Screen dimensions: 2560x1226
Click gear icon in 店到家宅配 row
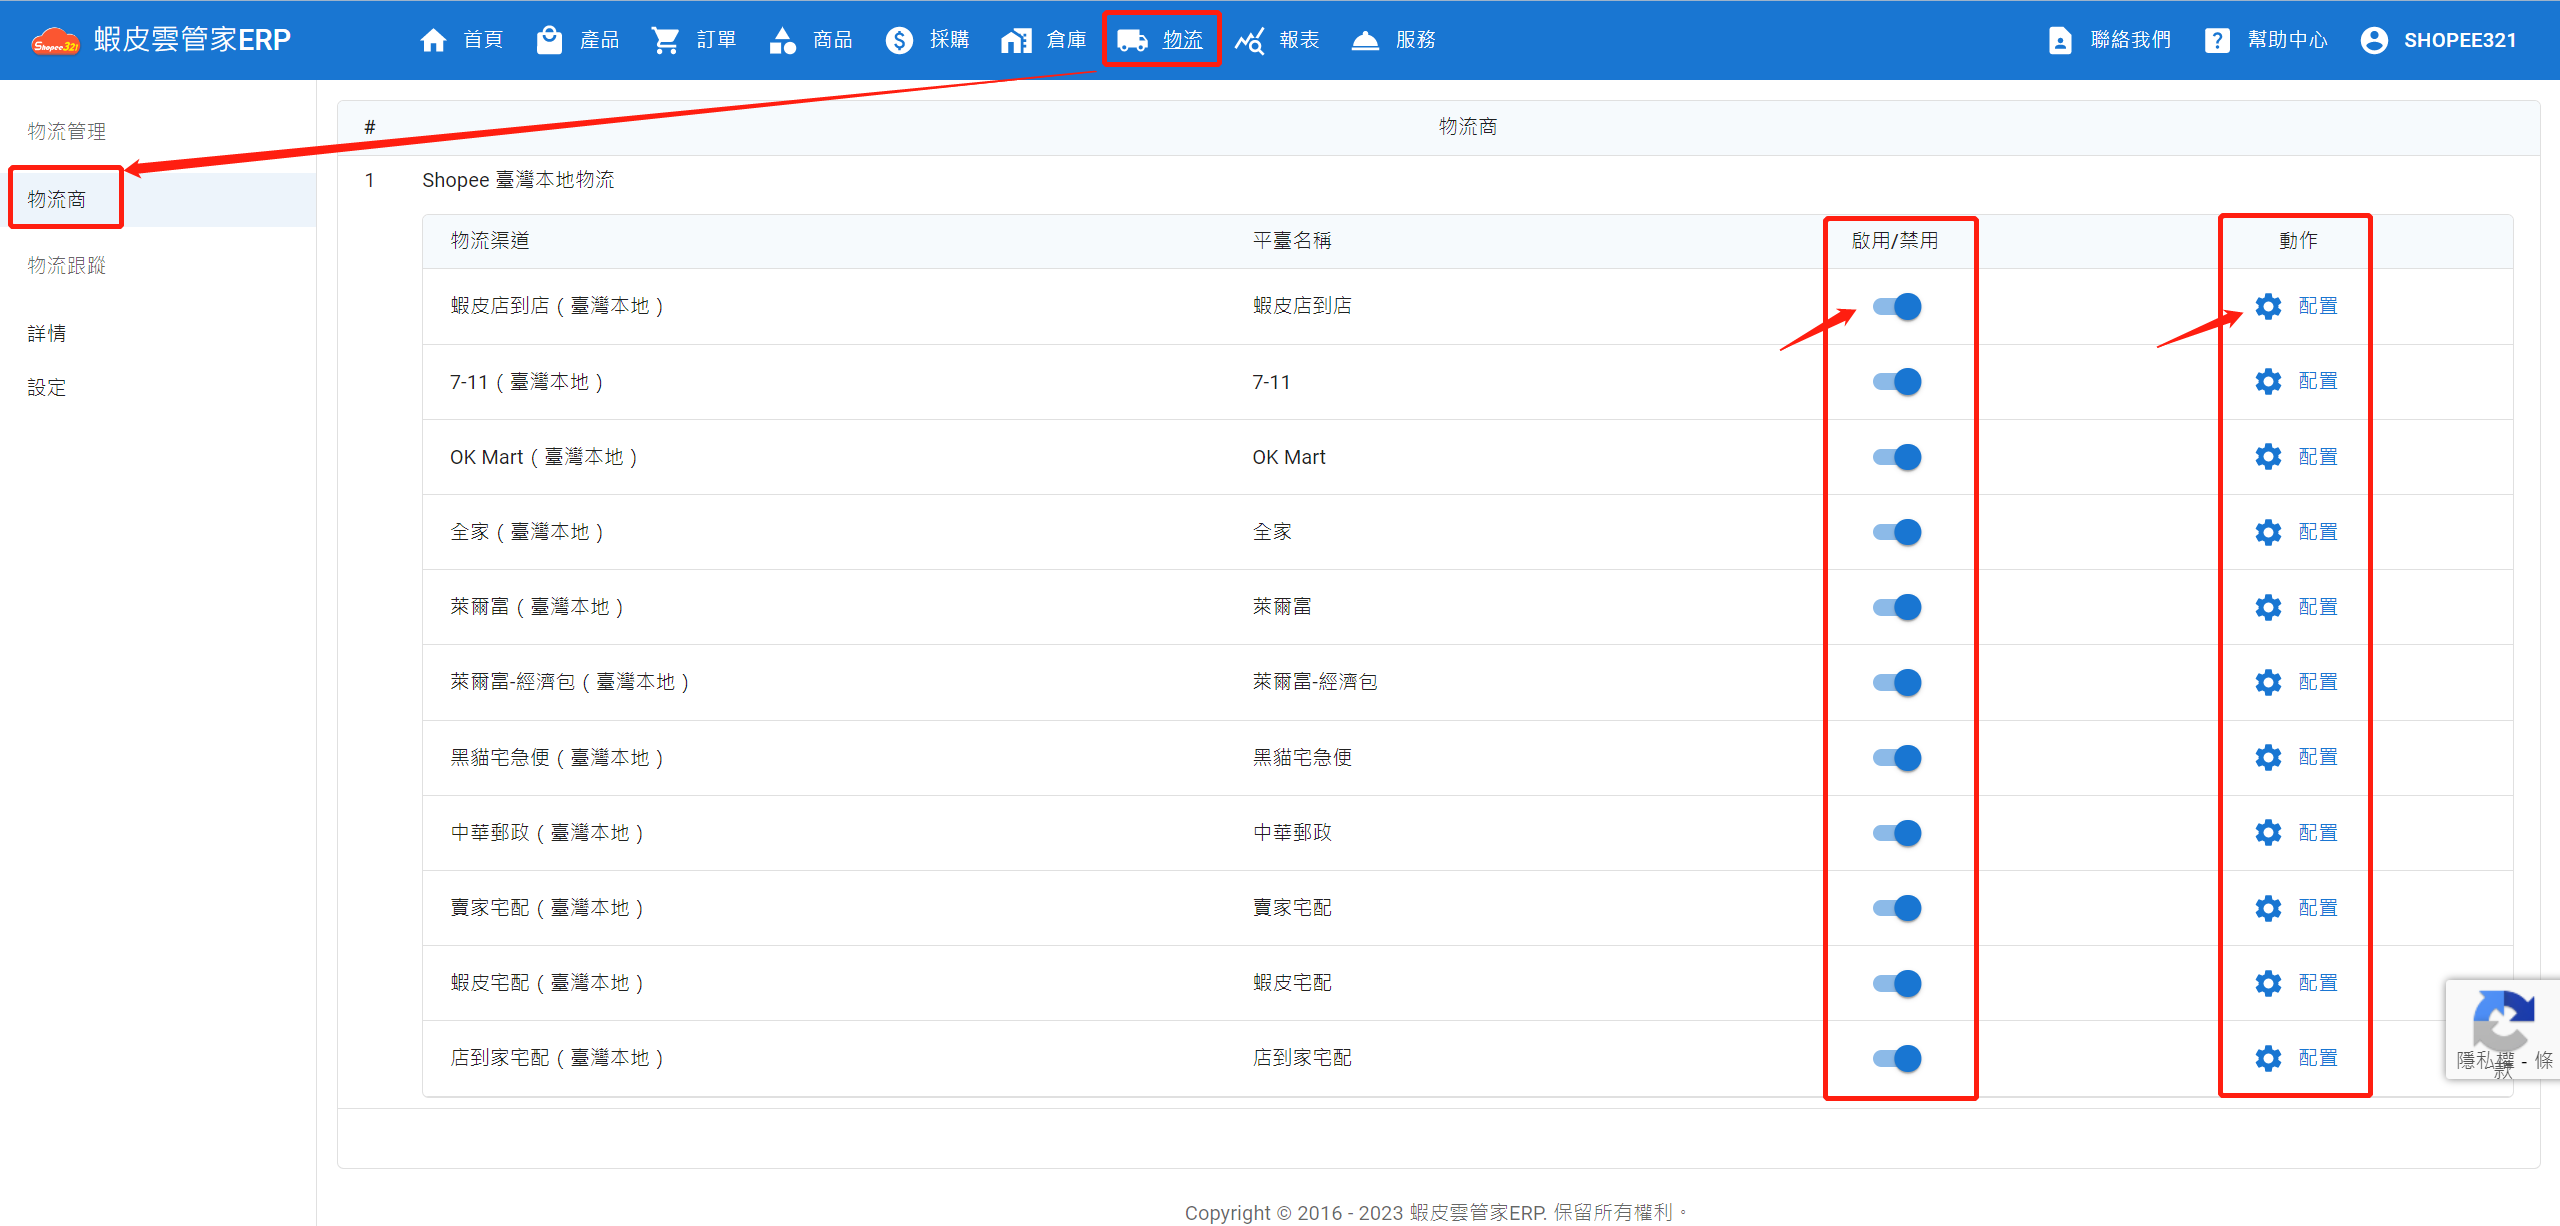(x=2268, y=1058)
